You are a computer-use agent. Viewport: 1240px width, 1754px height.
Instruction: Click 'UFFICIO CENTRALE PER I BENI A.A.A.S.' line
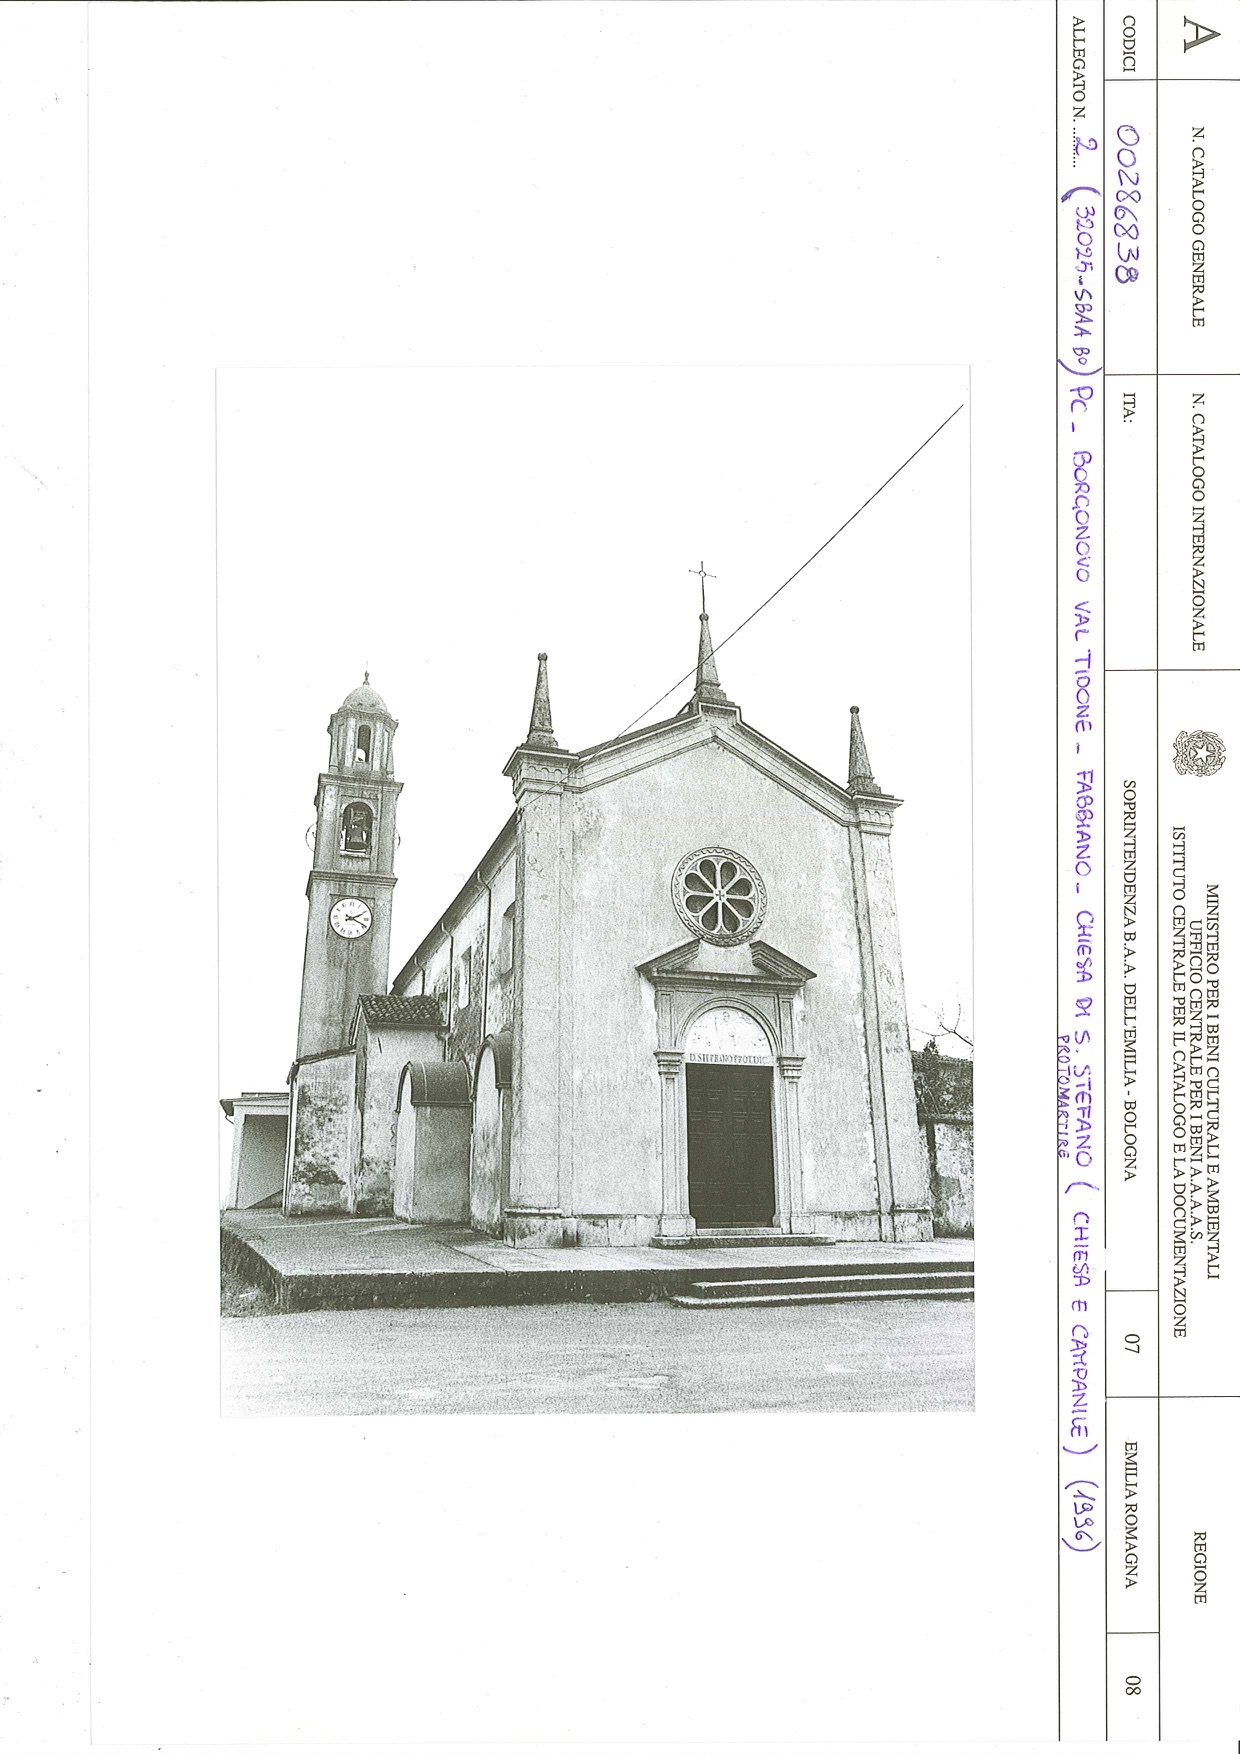click(x=1196, y=1081)
